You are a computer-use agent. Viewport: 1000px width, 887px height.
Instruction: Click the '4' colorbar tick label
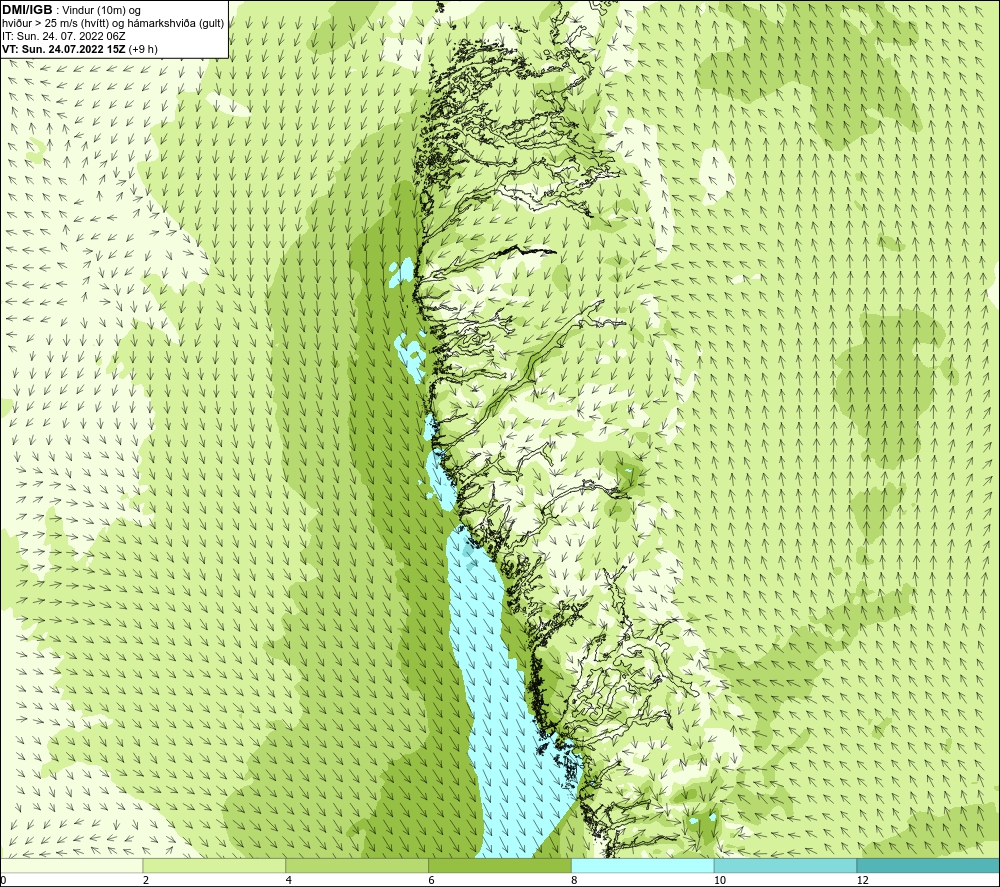click(x=289, y=880)
